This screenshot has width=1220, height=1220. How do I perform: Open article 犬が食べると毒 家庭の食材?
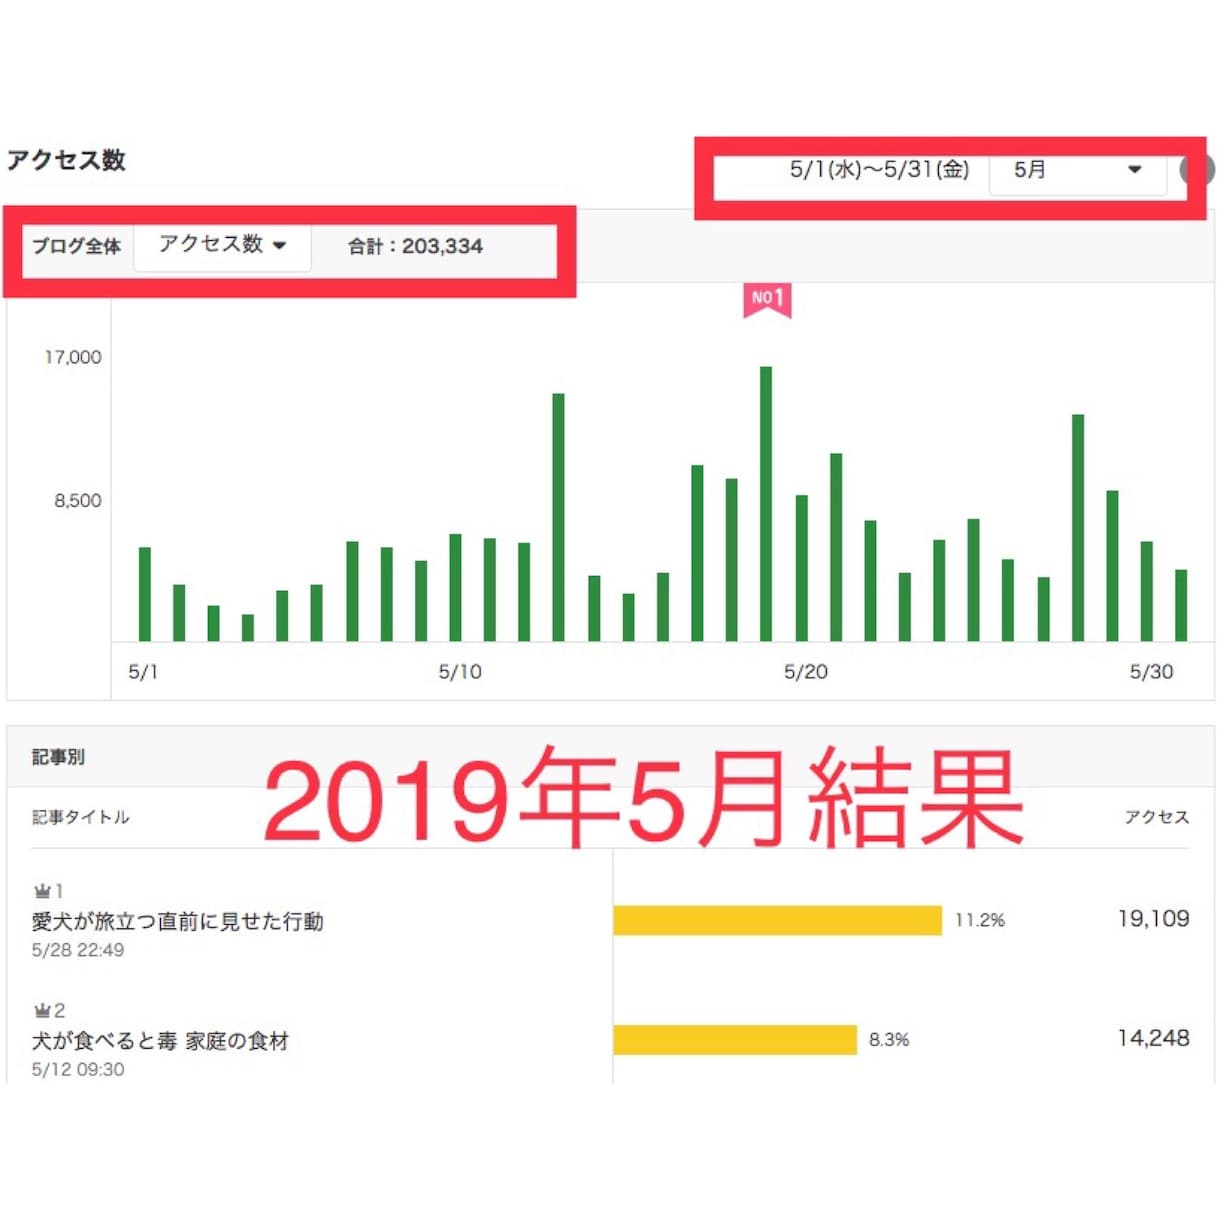click(x=160, y=1041)
